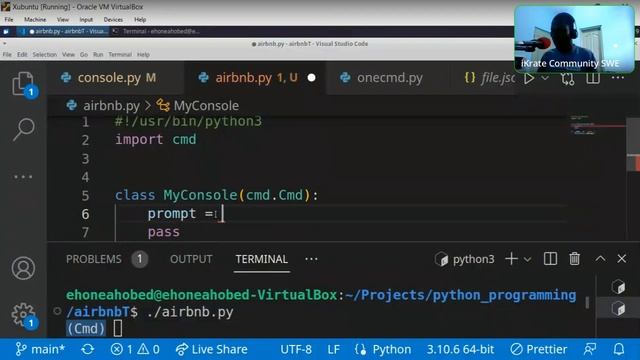Select the TERMINAL panel tab

pos(262,259)
